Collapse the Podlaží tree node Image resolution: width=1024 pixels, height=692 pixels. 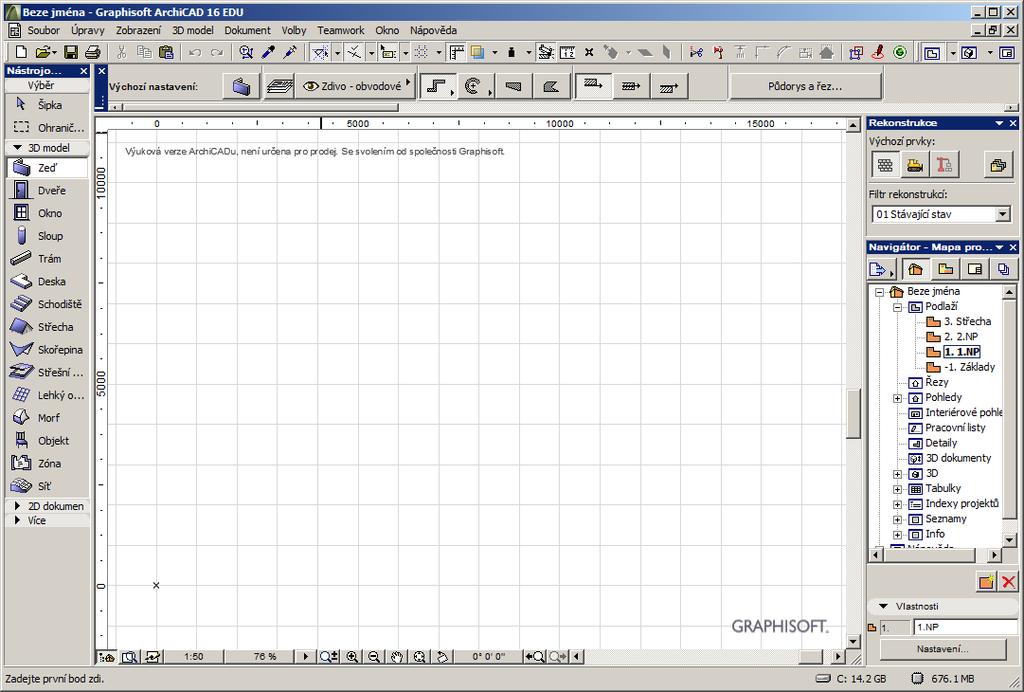tap(897, 307)
